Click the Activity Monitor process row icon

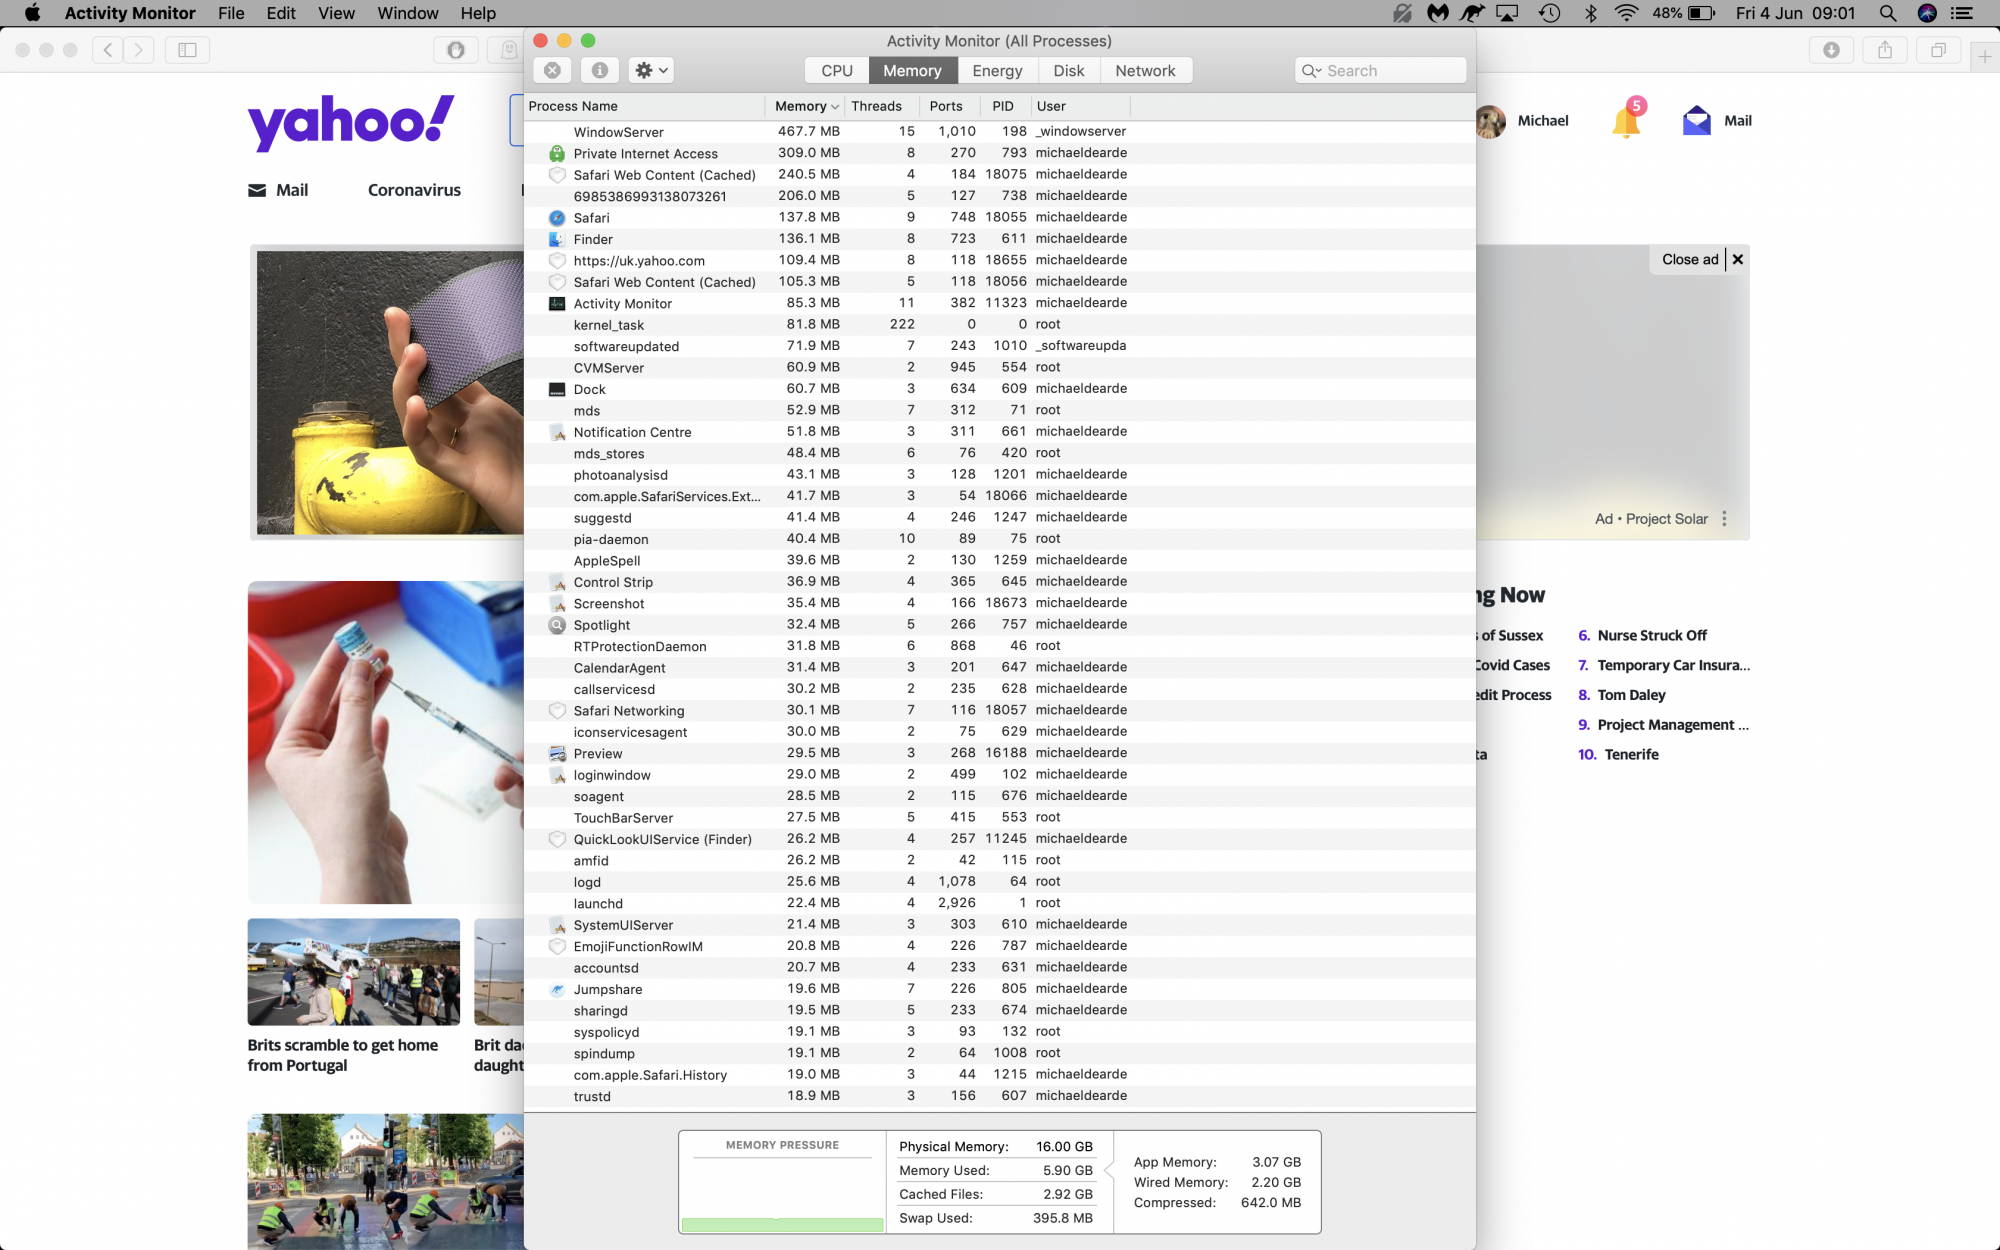click(557, 303)
